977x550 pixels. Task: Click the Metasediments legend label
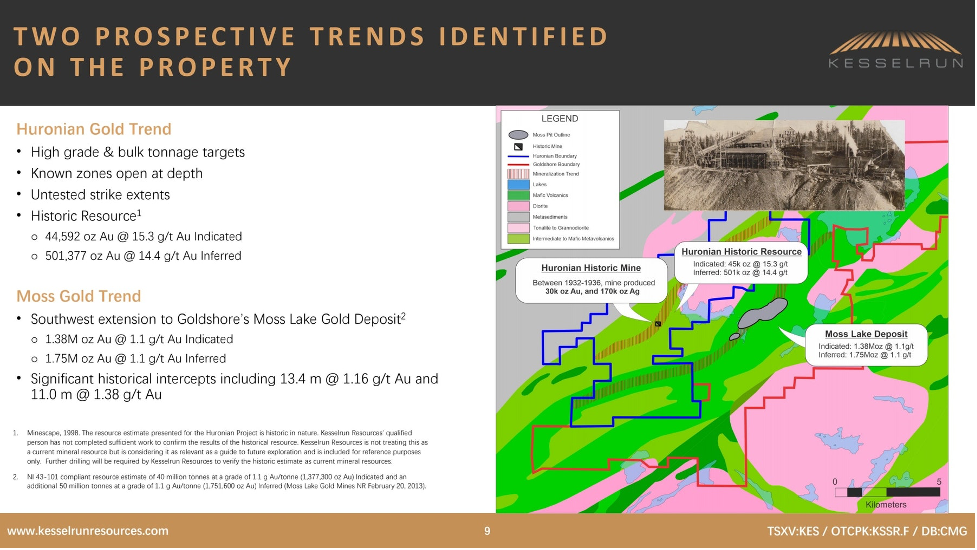pyautogui.click(x=550, y=217)
